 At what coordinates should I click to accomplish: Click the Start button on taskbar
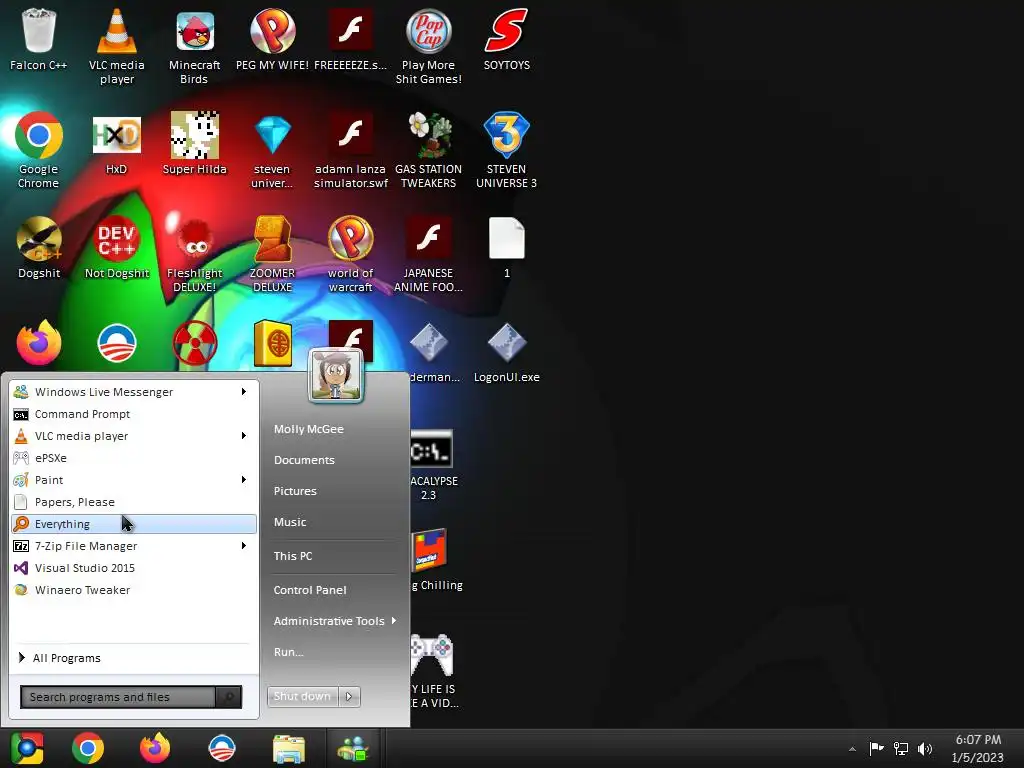tap(27, 748)
